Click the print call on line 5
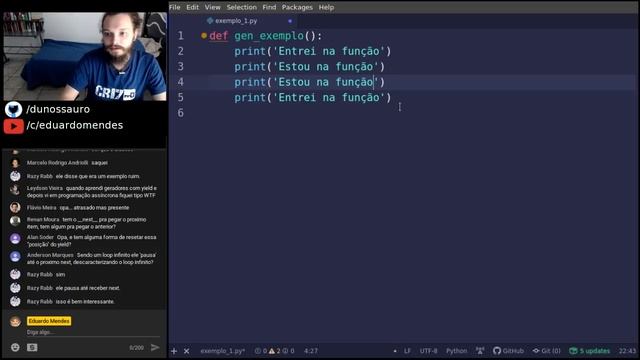This screenshot has height=360, width=640. pos(250,98)
